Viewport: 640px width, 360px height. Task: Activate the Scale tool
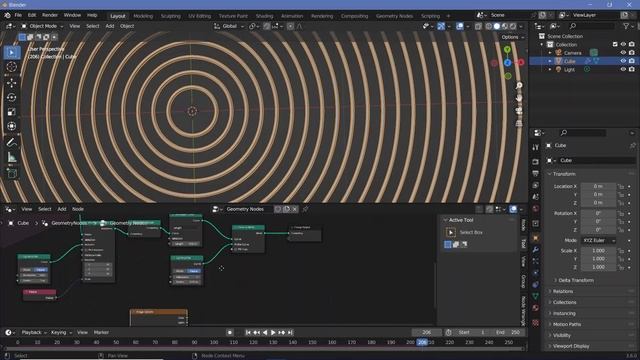click(x=12, y=111)
